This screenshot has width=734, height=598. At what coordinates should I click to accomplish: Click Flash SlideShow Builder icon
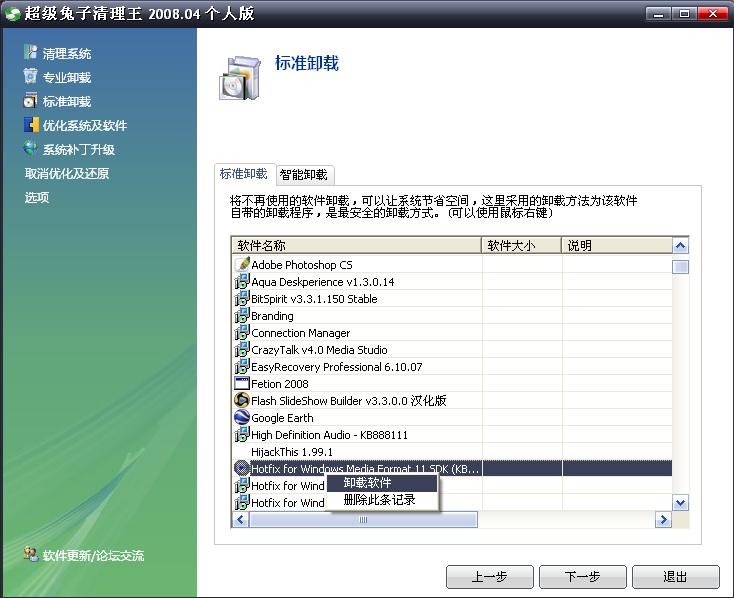(x=241, y=401)
